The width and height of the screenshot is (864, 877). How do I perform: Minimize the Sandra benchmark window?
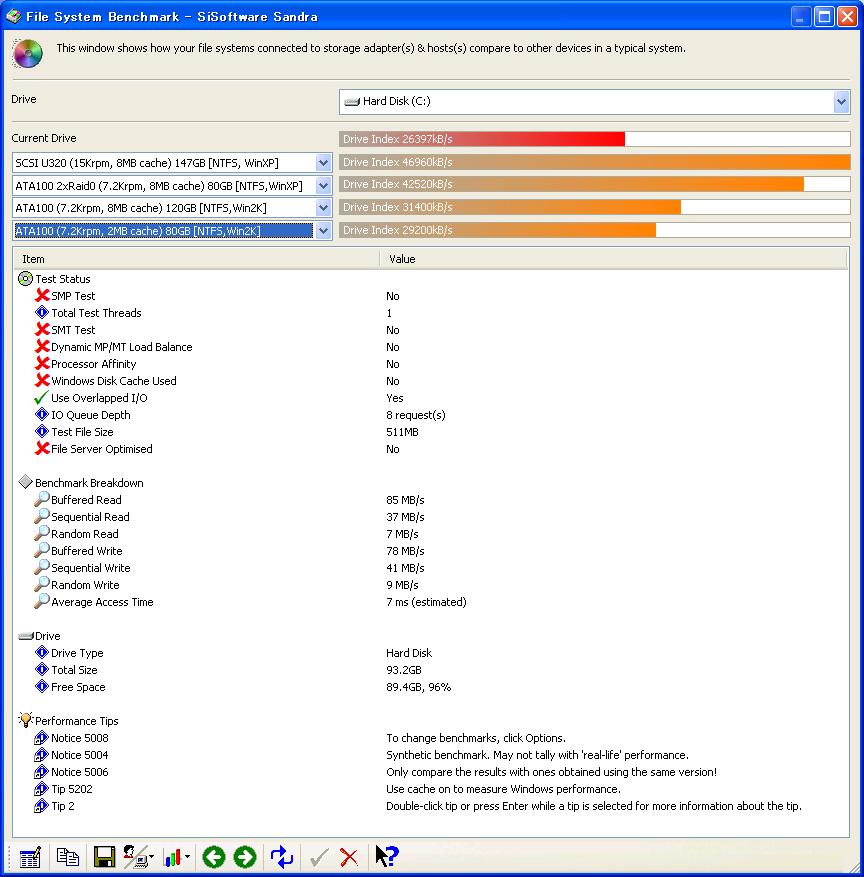pos(801,16)
